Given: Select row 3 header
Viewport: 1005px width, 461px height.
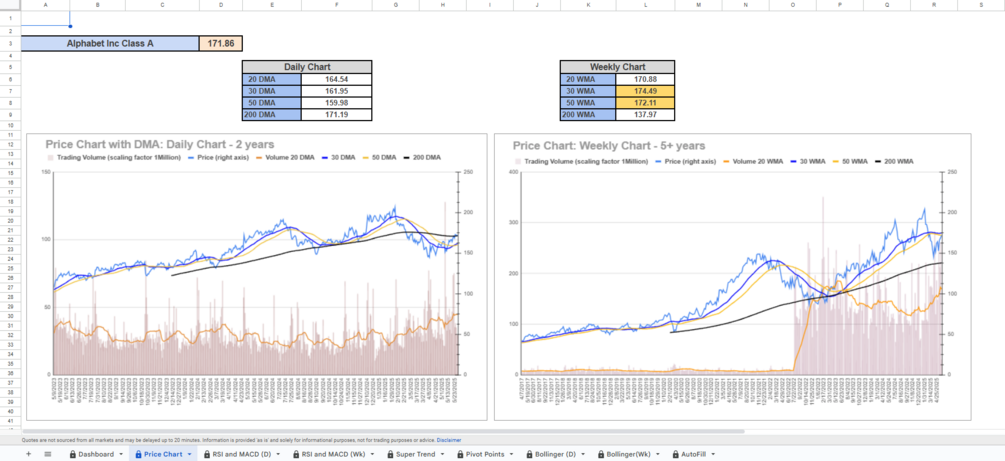Looking at the screenshot, I should coord(10,44).
